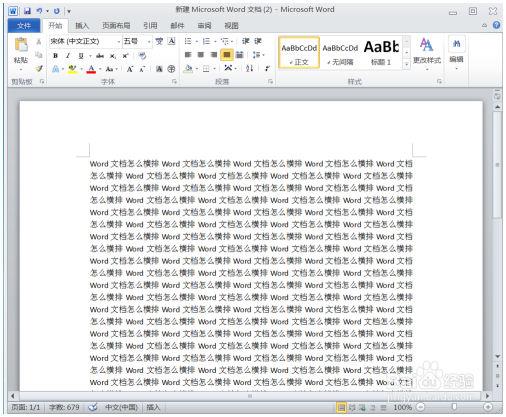
Task: Click the Redo icon in the quick access toolbar
Action: (57, 11)
